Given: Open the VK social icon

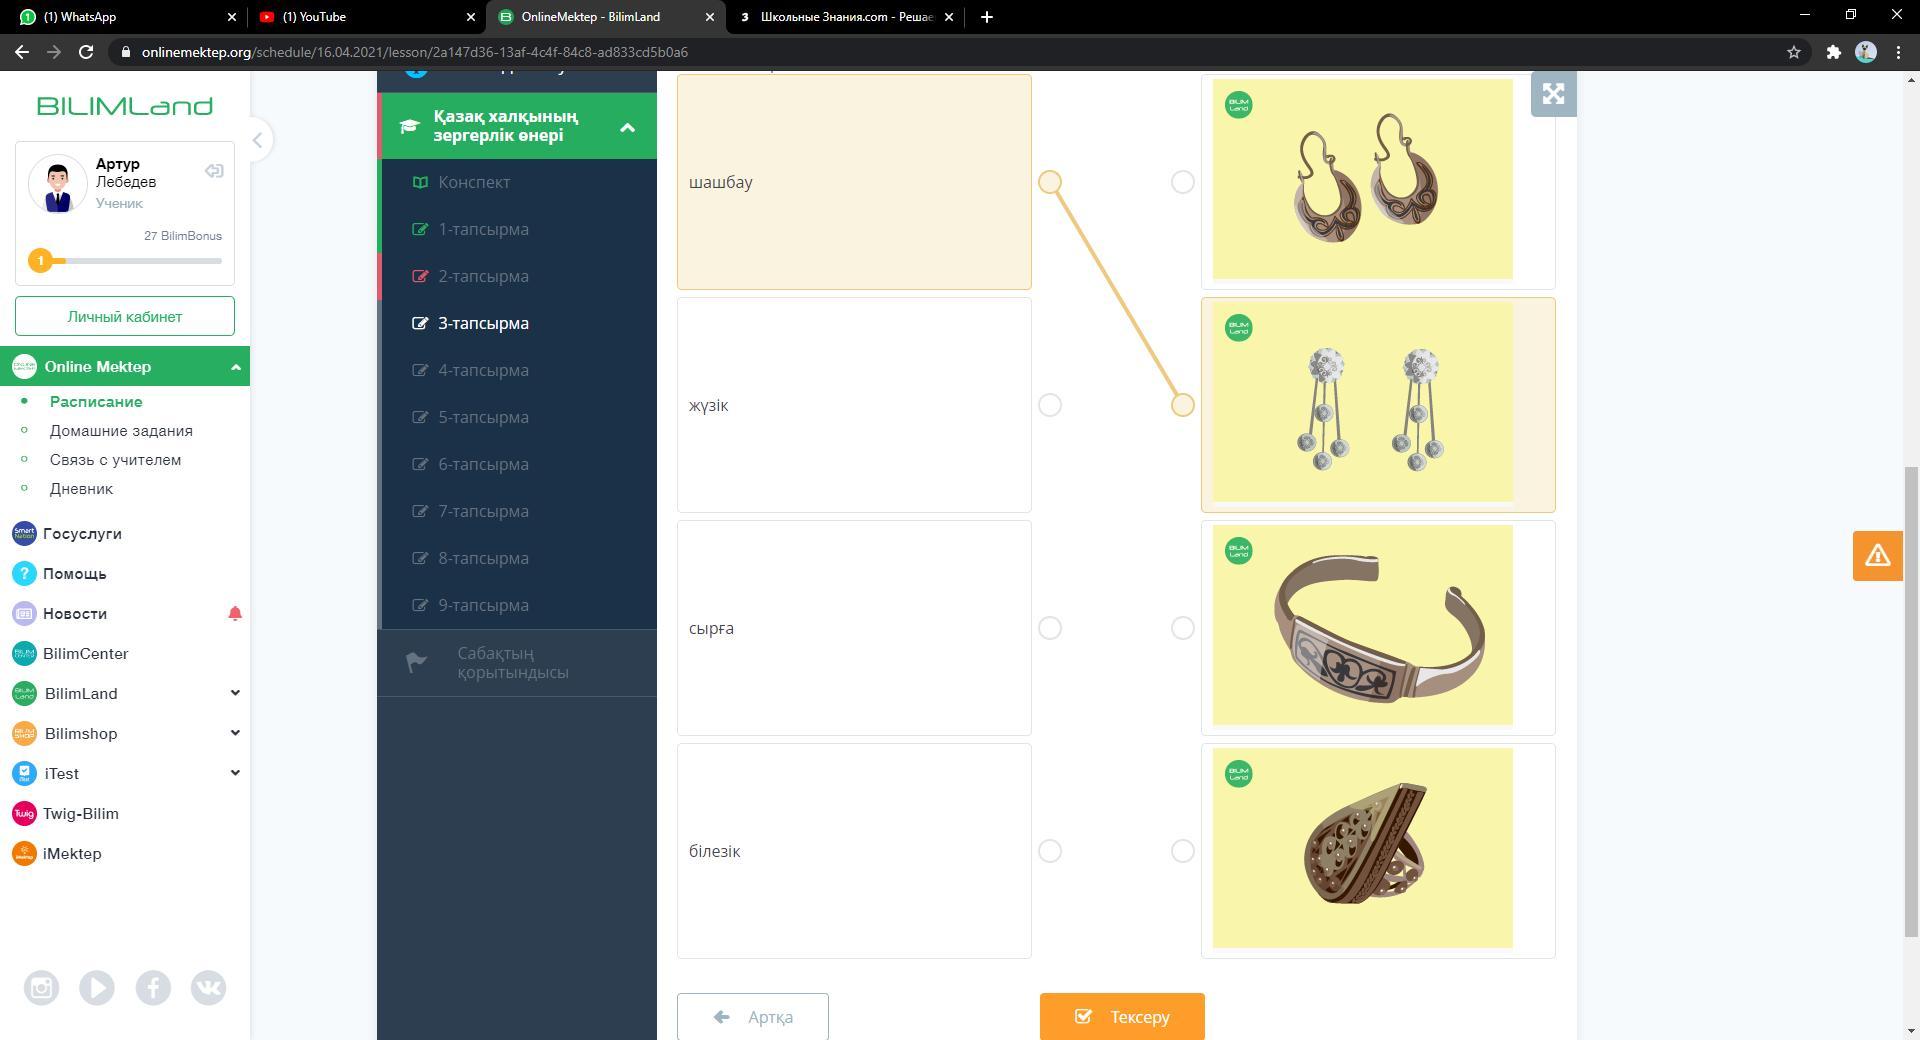Looking at the screenshot, I should tap(208, 988).
